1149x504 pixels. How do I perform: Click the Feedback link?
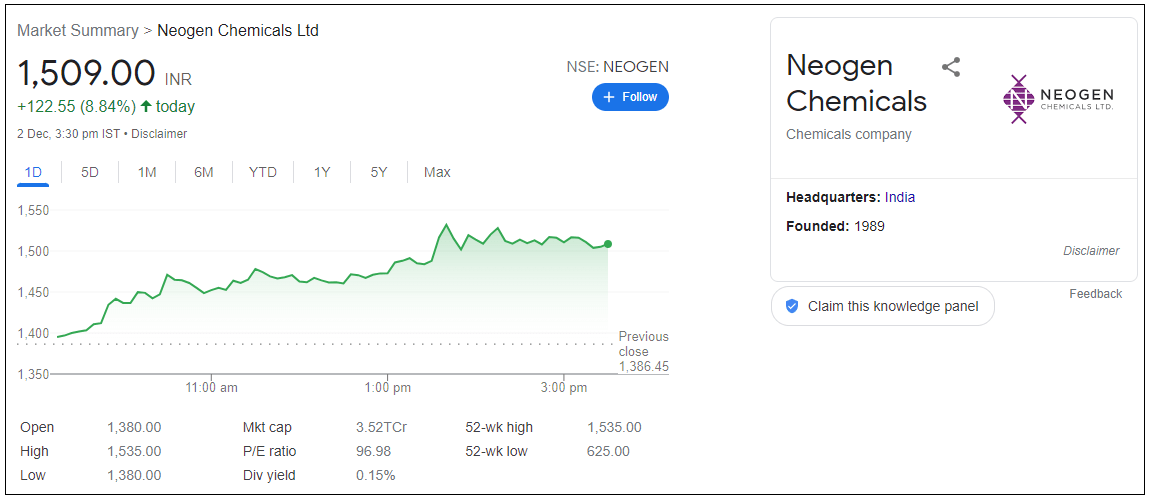1096,294
